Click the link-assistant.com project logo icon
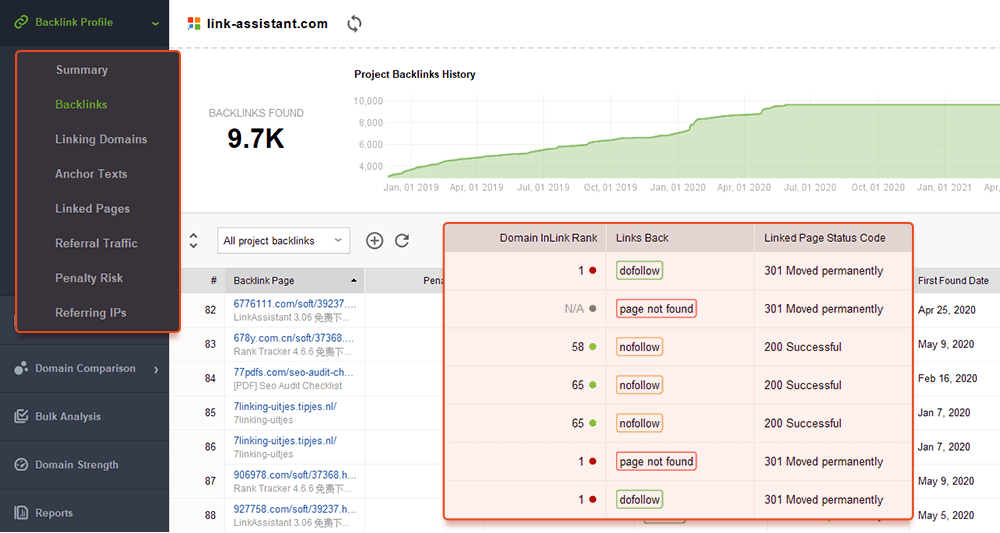The image size is (1000, 533). pyautogui.click(x=194, y=24)
